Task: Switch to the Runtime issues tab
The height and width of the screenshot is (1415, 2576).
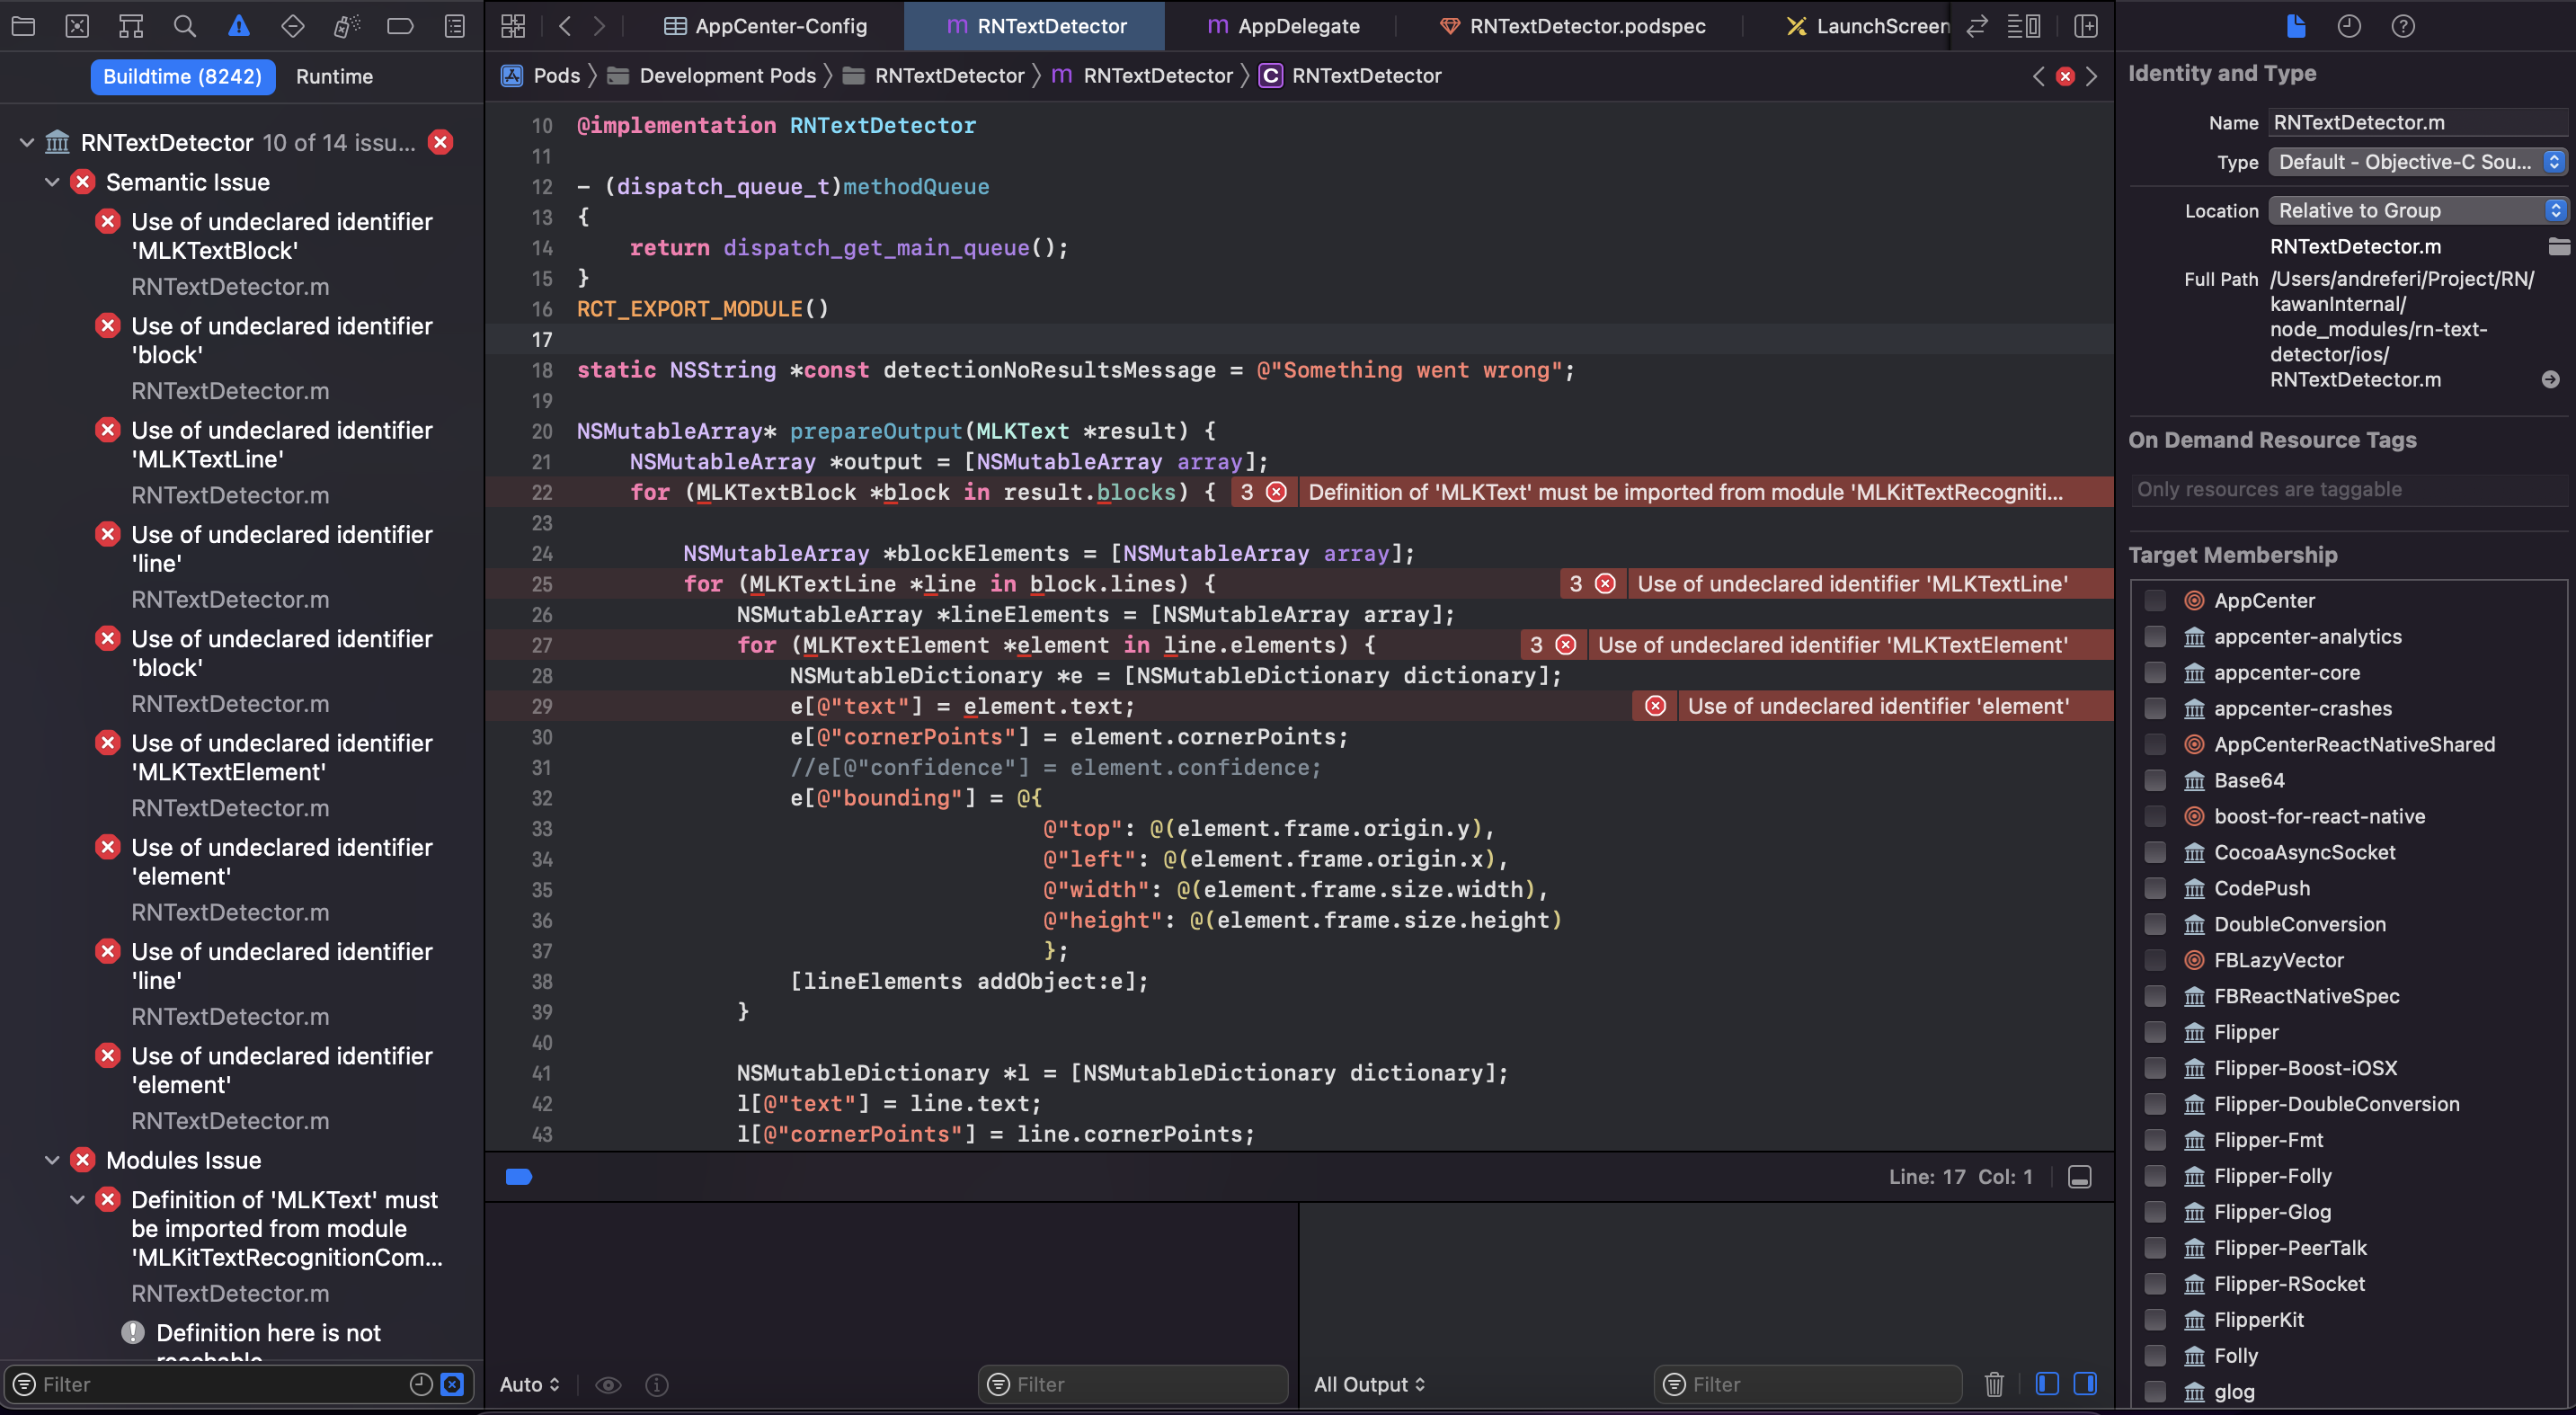Action: 334,76
